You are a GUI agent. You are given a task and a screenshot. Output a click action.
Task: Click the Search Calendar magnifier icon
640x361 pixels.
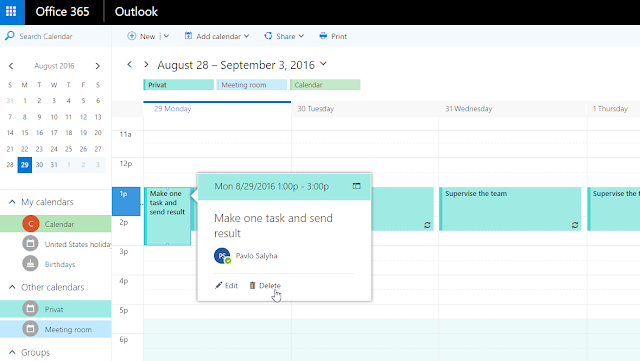point(9,36)
